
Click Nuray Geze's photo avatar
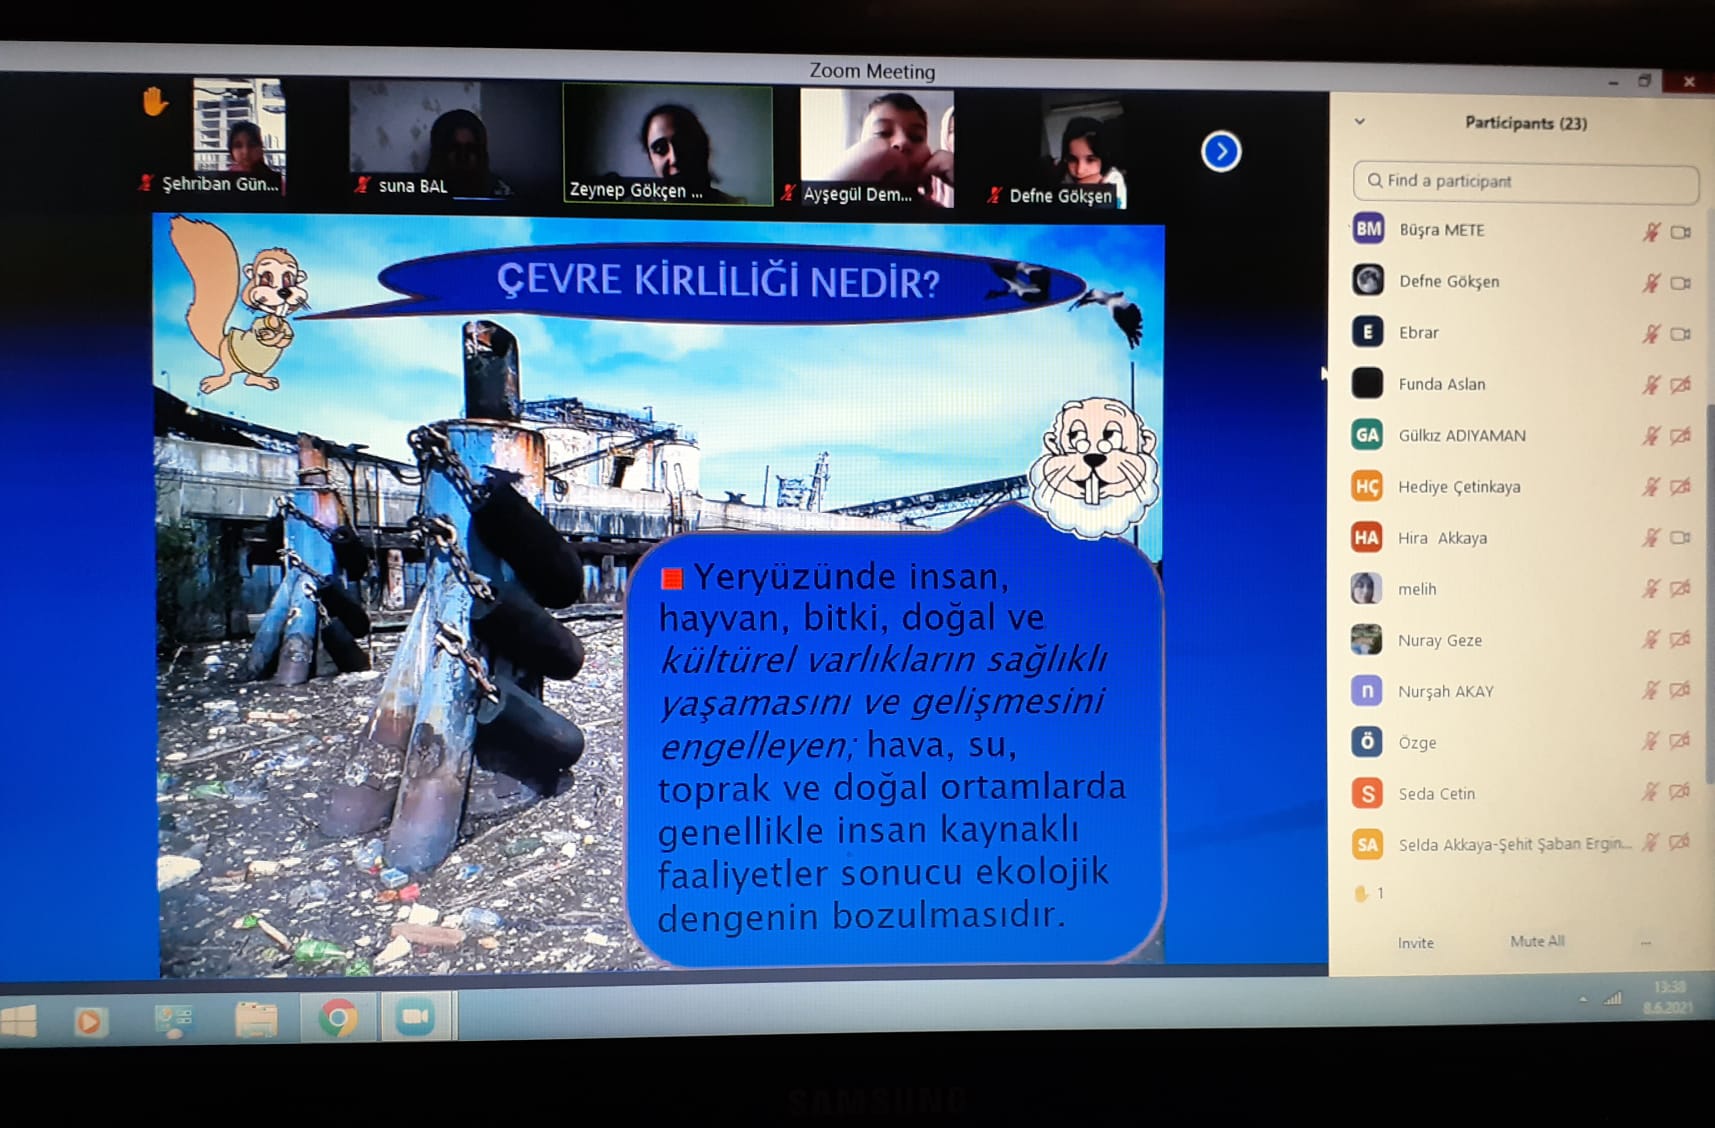1367,639
